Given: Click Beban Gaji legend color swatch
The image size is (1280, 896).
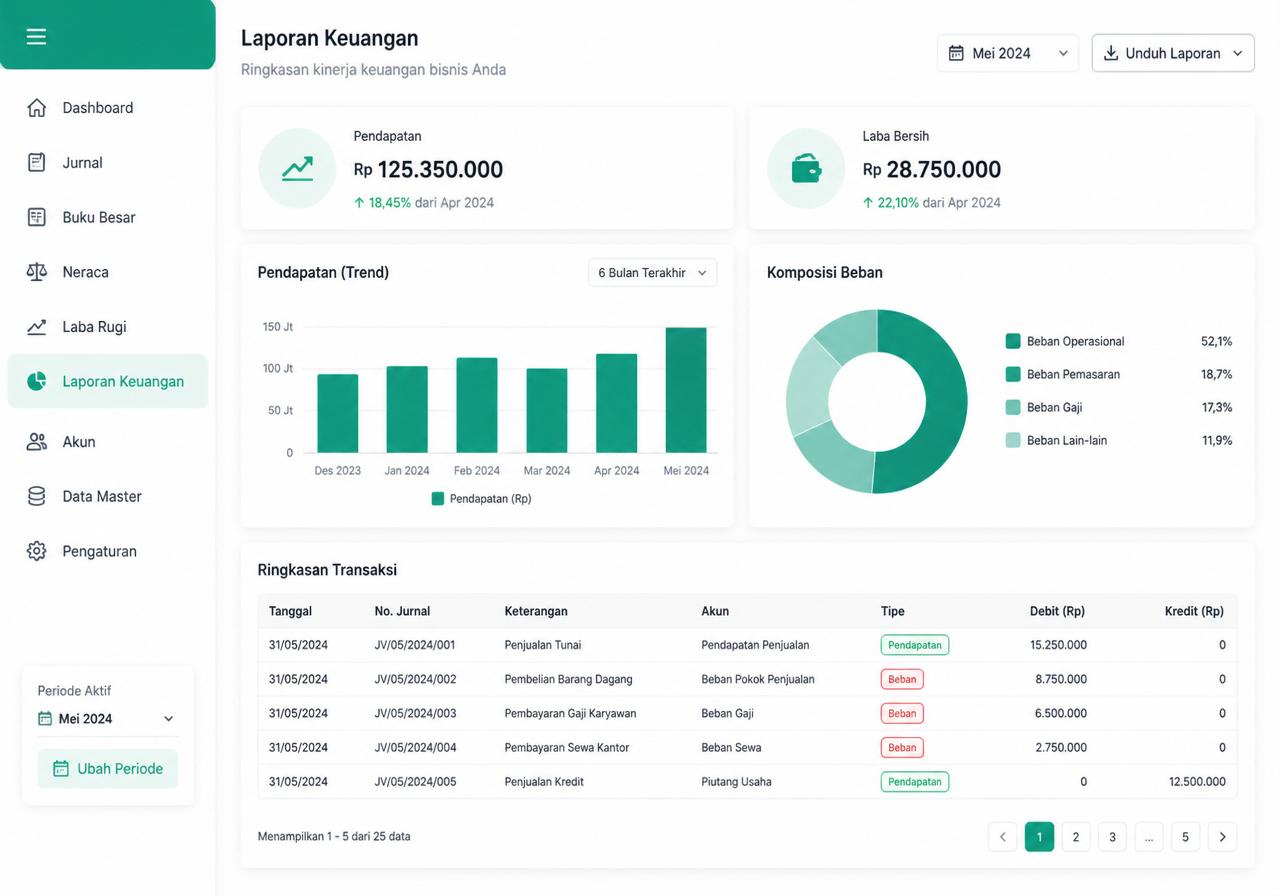Looking at the screenshot, I should click(x=1013, y=407).
